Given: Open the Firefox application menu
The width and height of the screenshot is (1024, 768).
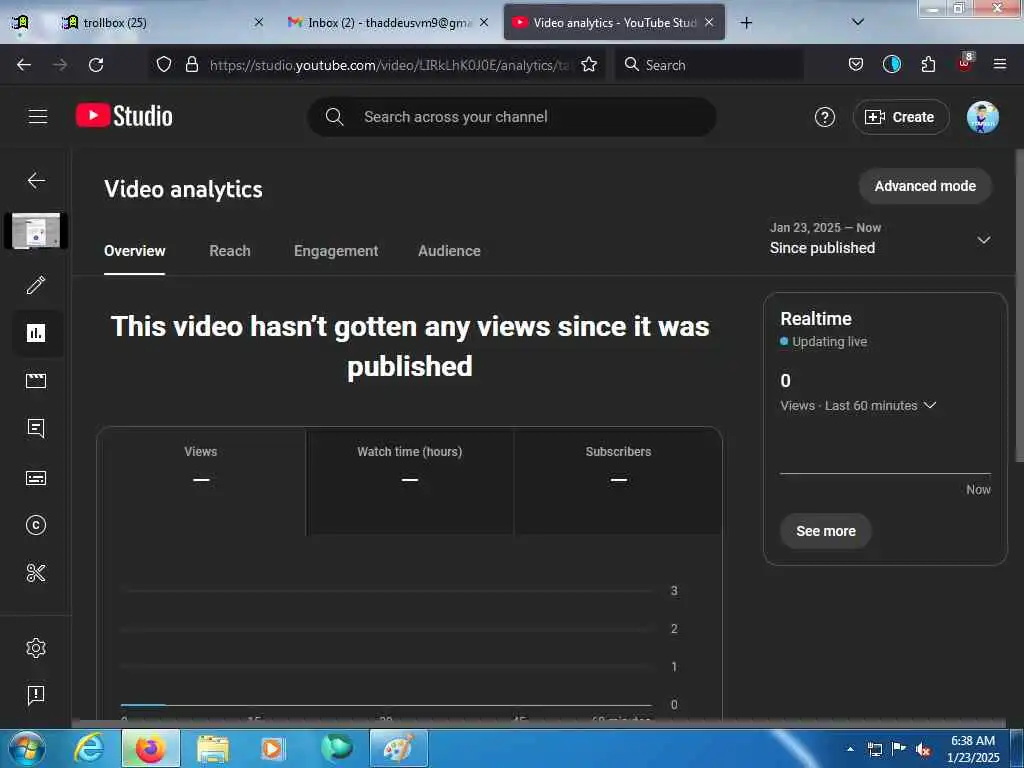Looking at the screenshot, I should click(1000, 64).
